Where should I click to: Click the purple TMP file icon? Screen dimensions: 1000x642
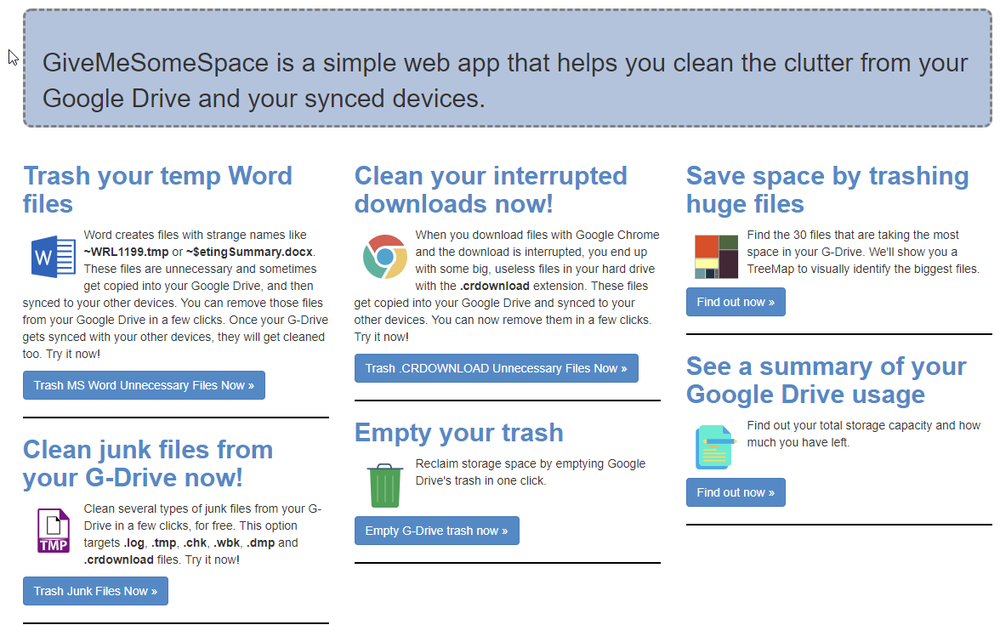(54, 530)
